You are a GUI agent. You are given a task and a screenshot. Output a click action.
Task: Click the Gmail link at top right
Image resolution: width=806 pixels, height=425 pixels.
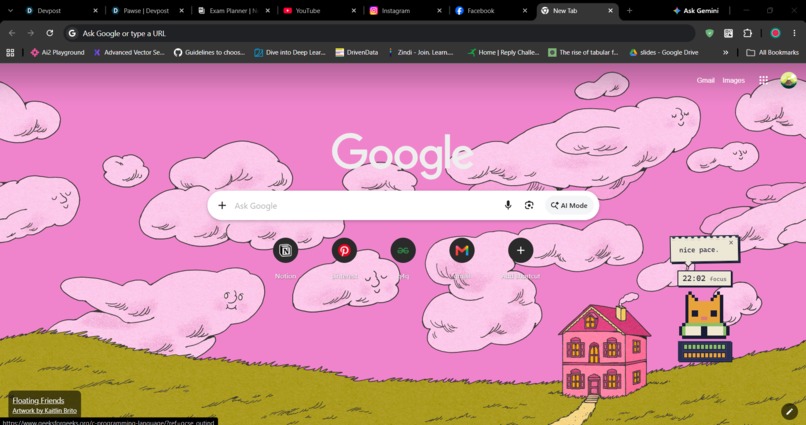[705, 80]
